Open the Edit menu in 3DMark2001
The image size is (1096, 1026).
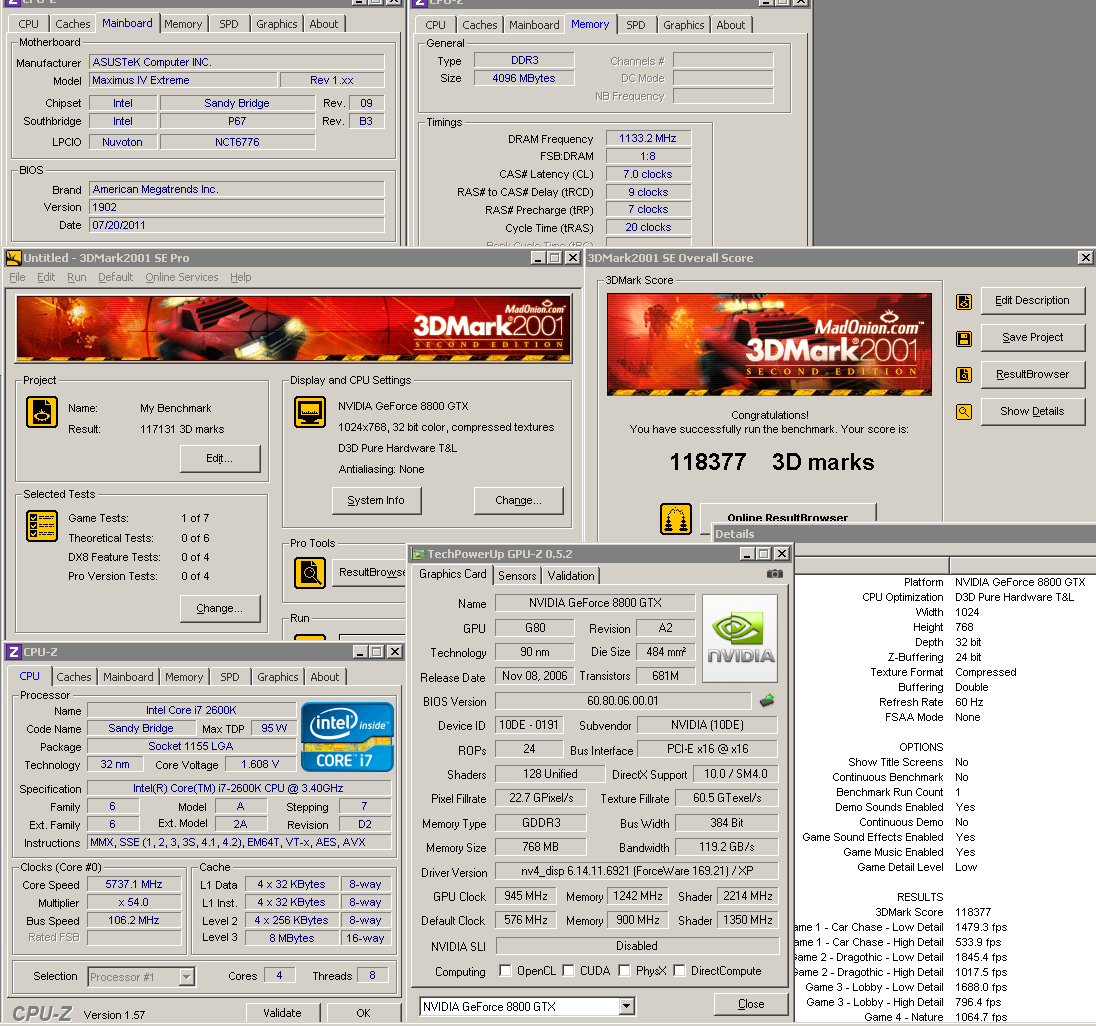click(46, 277)
